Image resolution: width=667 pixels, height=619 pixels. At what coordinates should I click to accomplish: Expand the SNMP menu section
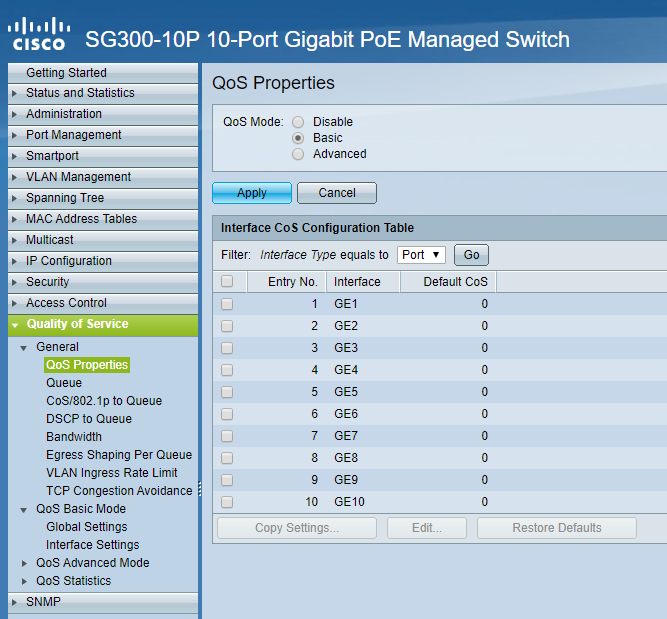[x=44, y=602]
